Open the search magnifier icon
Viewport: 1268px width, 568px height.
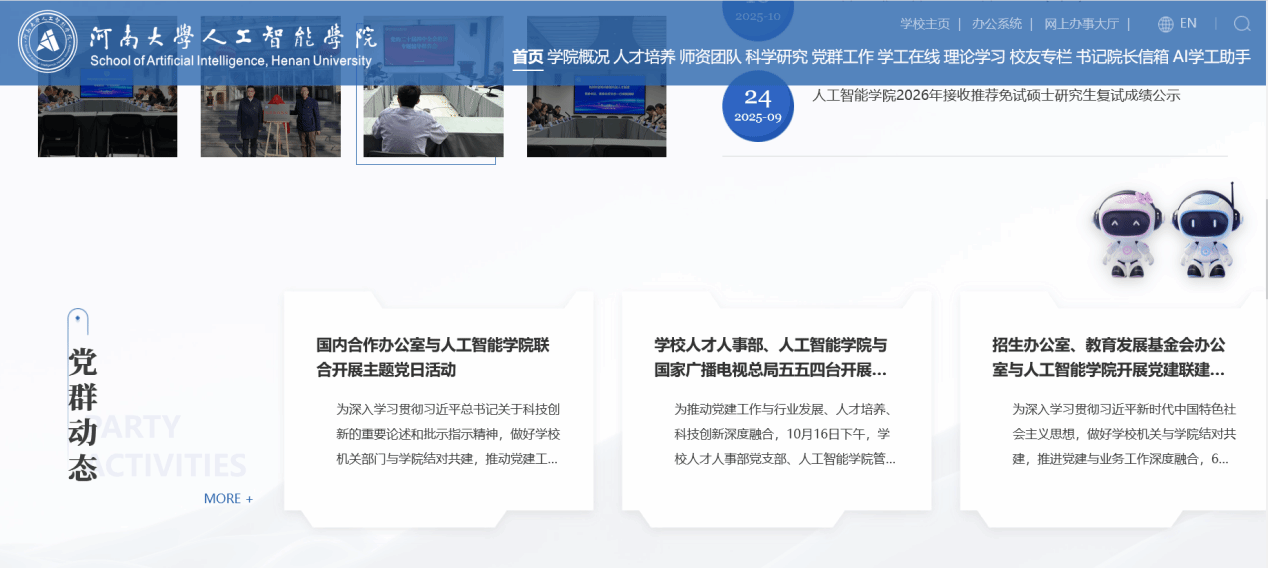[1242, 24]
